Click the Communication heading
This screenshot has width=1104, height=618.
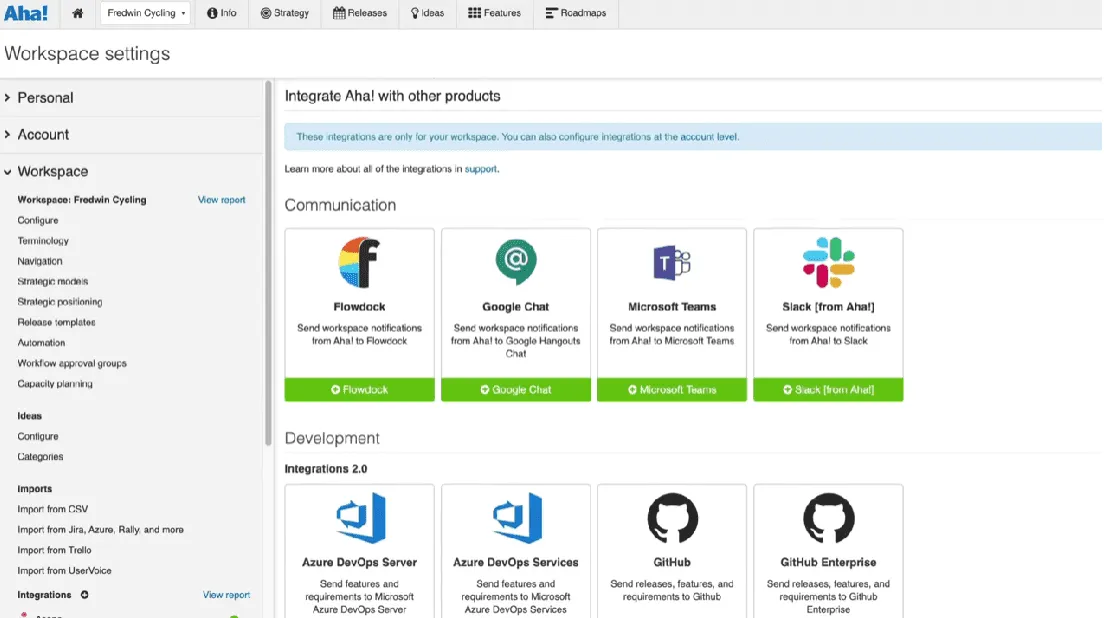point(340,205)
